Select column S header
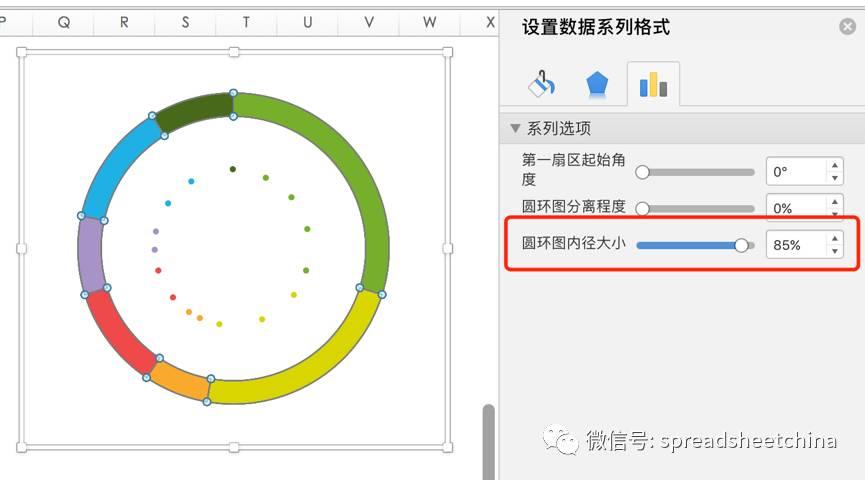 (185, 22)
